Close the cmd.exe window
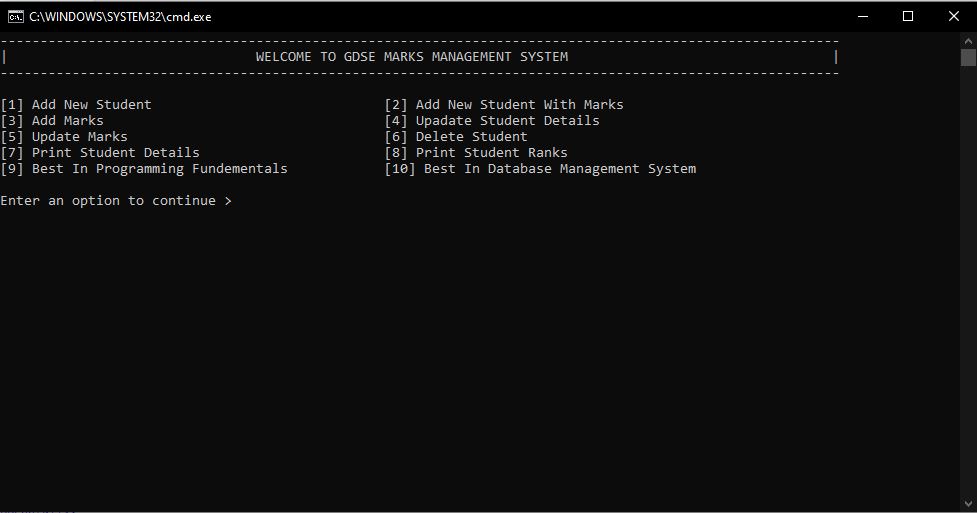 (953, 17)
